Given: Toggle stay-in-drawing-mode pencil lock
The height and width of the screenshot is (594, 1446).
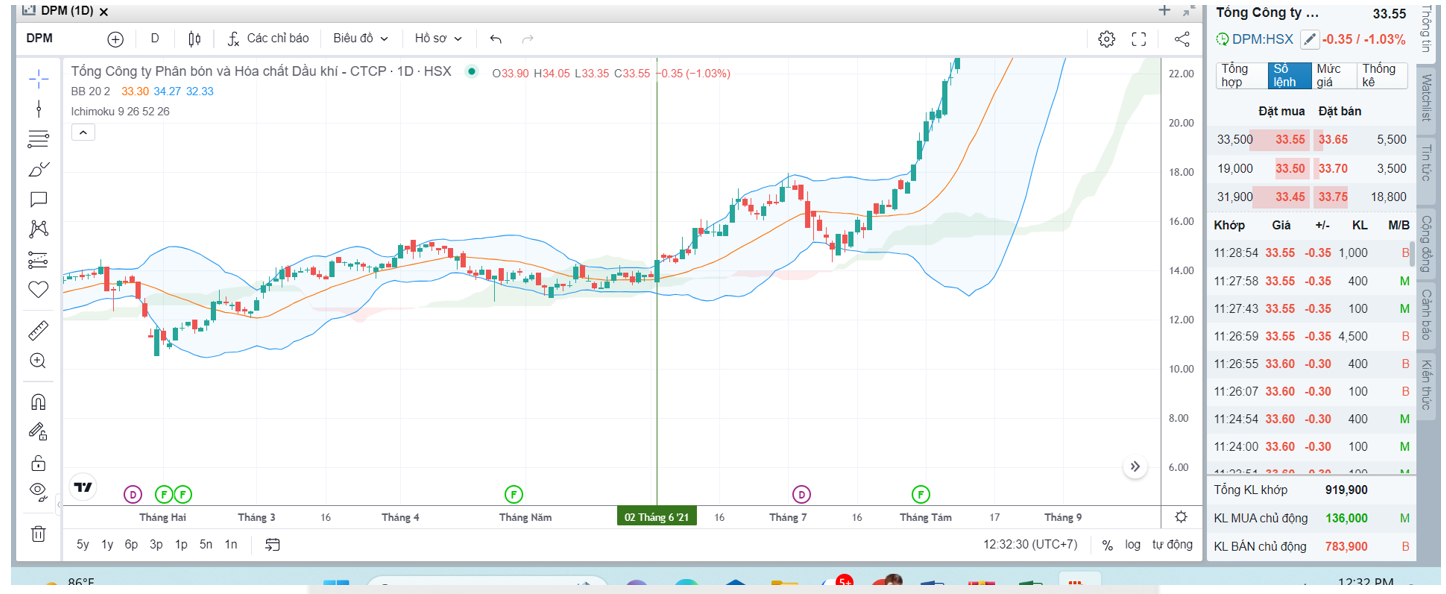Looking at the screenshot, I should tap(38, 432).
